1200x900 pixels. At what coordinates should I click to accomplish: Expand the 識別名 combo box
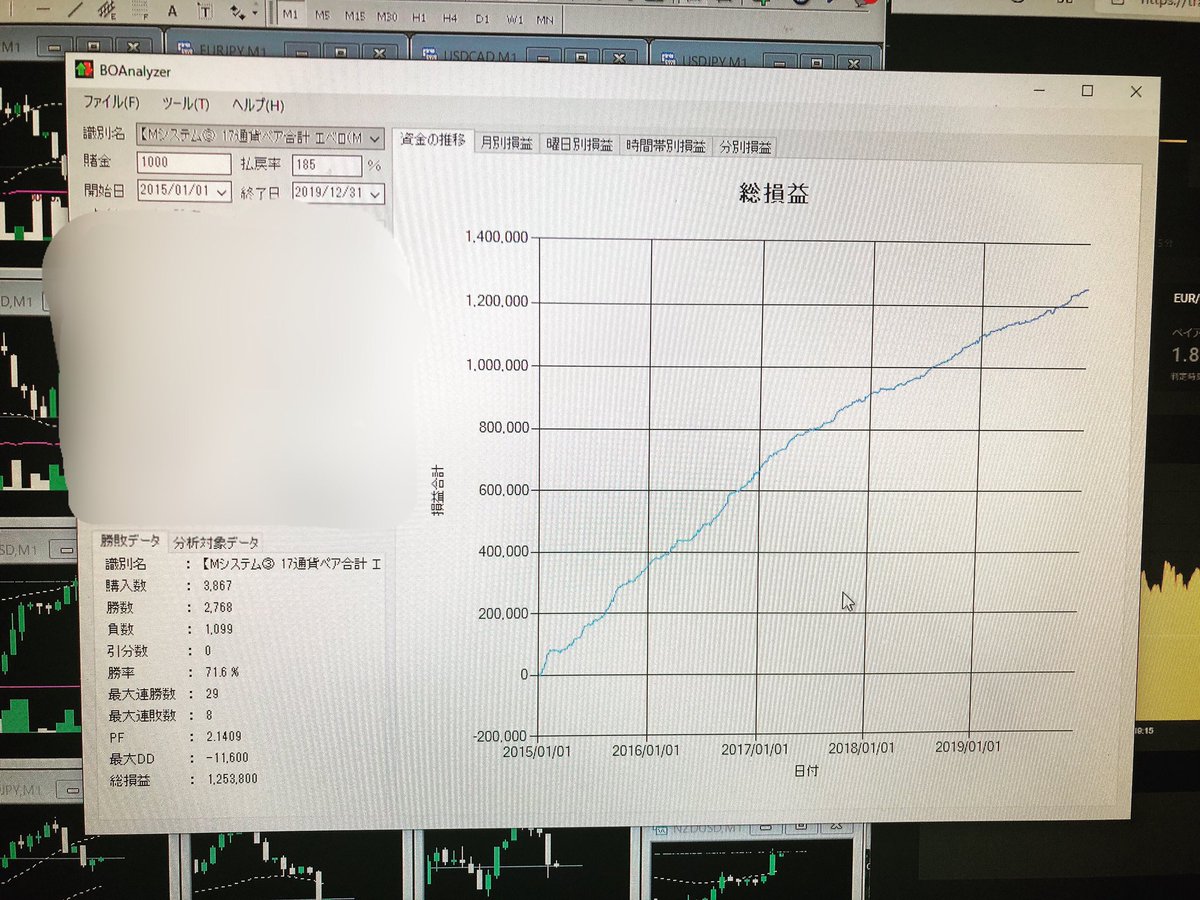(x=374, y=138)
